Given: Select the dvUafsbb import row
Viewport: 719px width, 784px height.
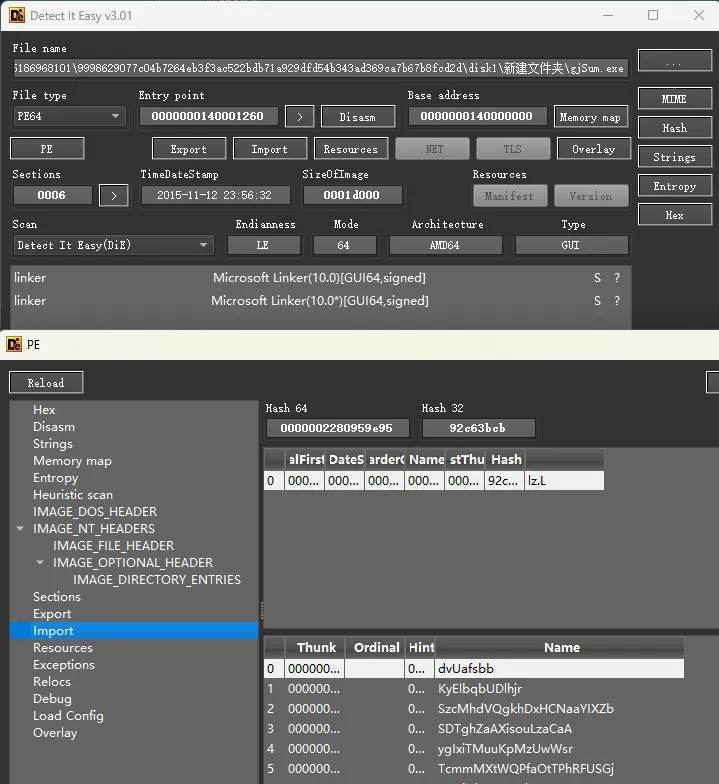Looking at the screenshot, I should tap(474, 668).
